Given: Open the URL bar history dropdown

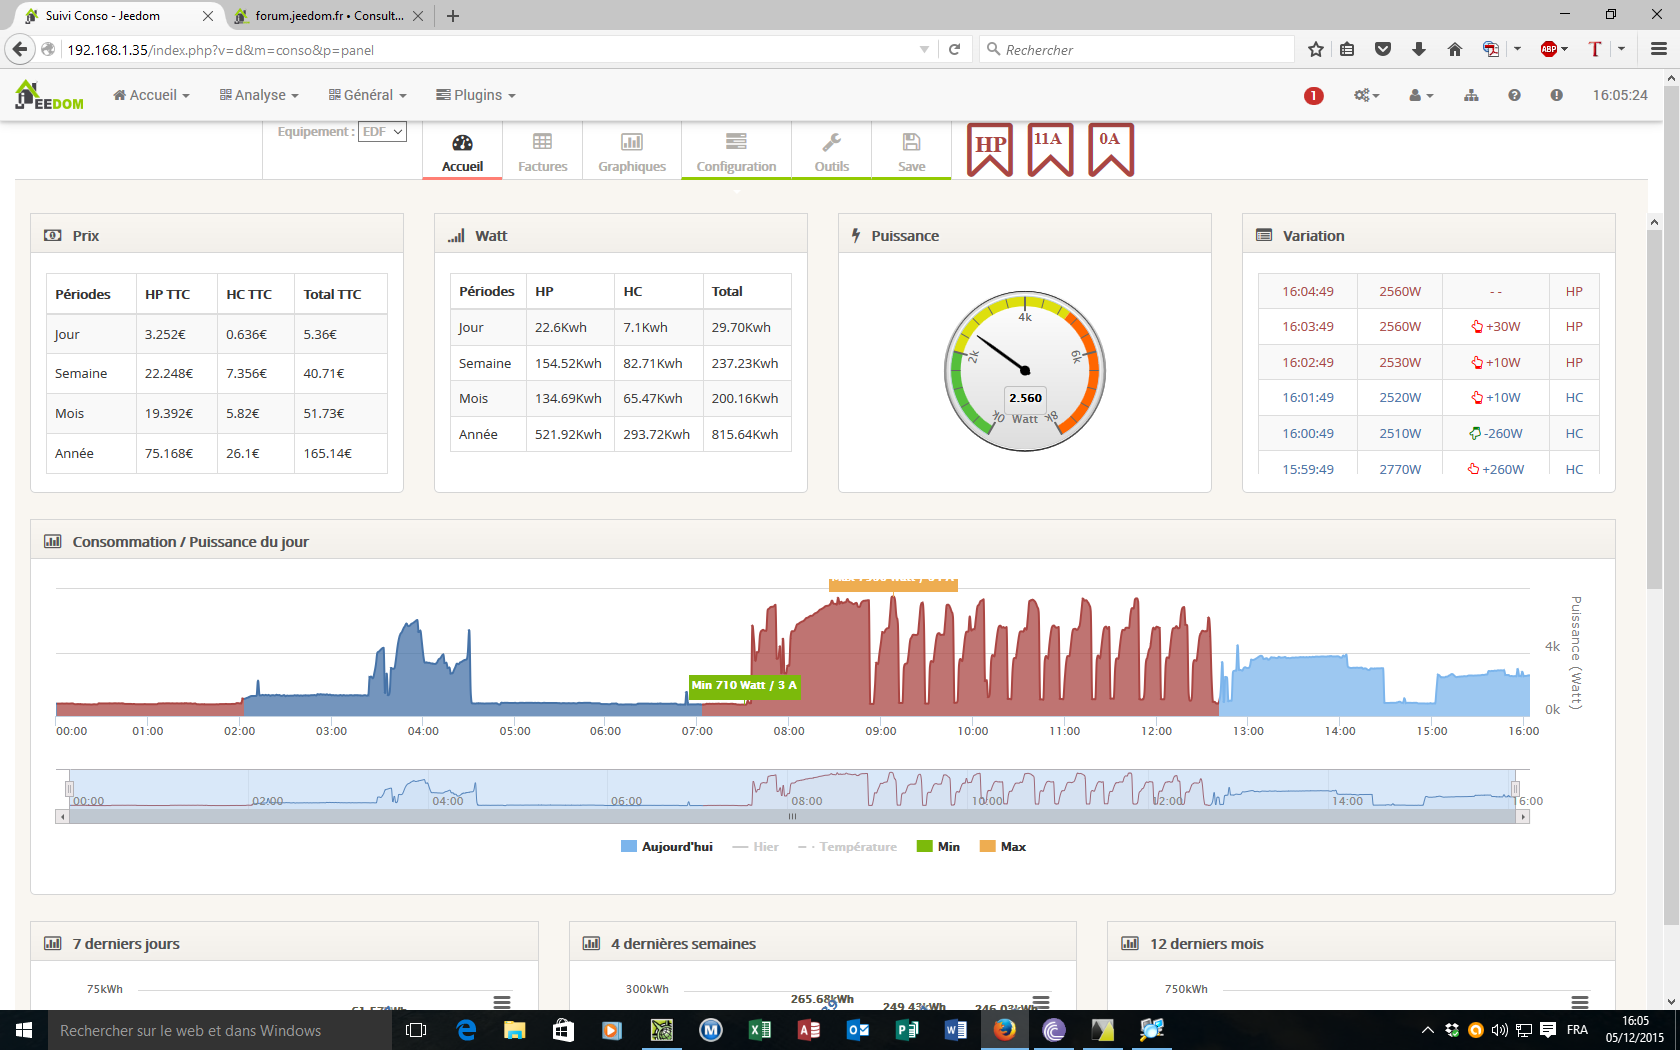Looking at the screenshot, I should (x=924, y=49).
